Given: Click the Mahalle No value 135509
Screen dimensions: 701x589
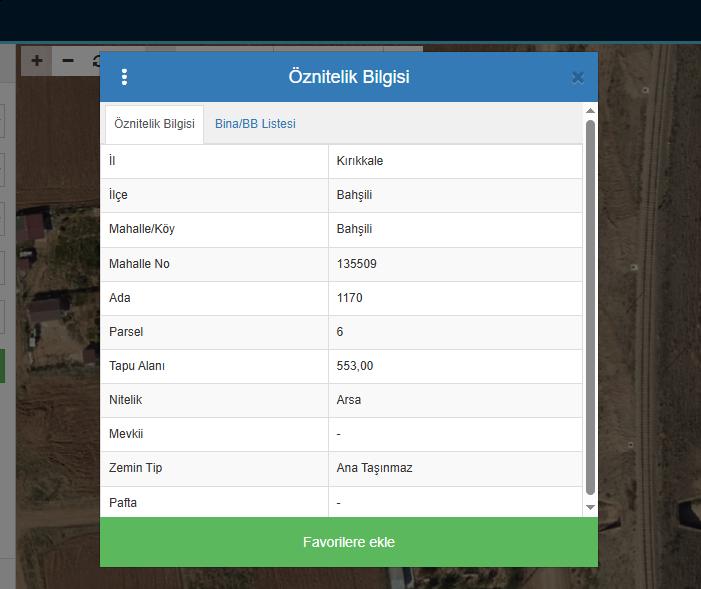Looking at the screenshot, I should point(357,264).
